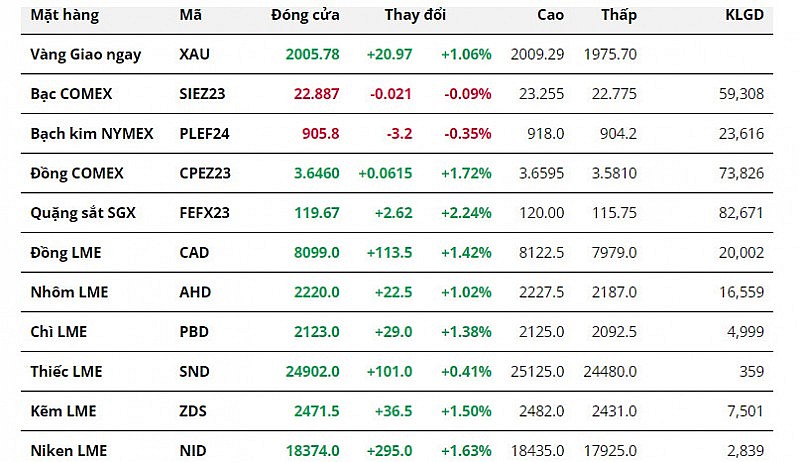Click the Kẽm LME commodity name
This screenshot has height=462, width=800.
tap(64, 411)
